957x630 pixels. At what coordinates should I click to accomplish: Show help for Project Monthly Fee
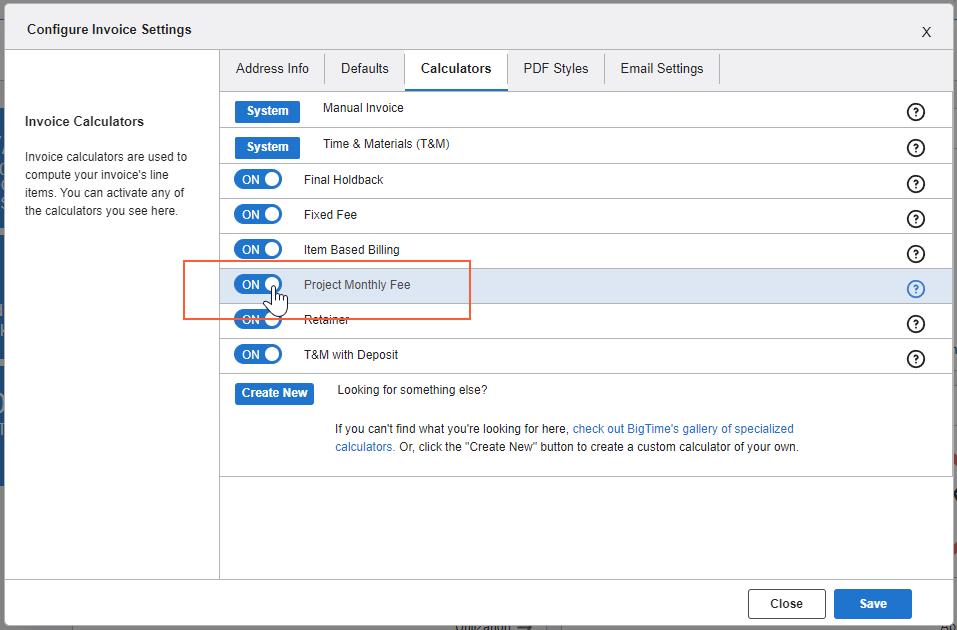pyautogui.click(x=915, y=289)
